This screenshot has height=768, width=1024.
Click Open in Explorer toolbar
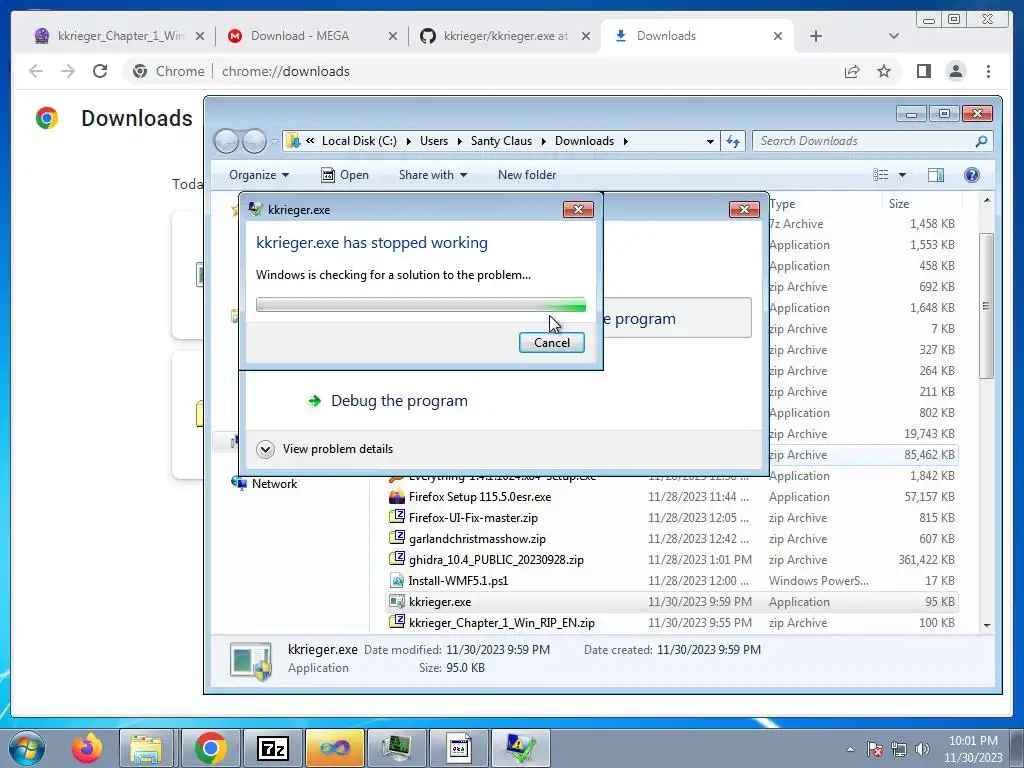pyautogui.click(x=345, y=175)
